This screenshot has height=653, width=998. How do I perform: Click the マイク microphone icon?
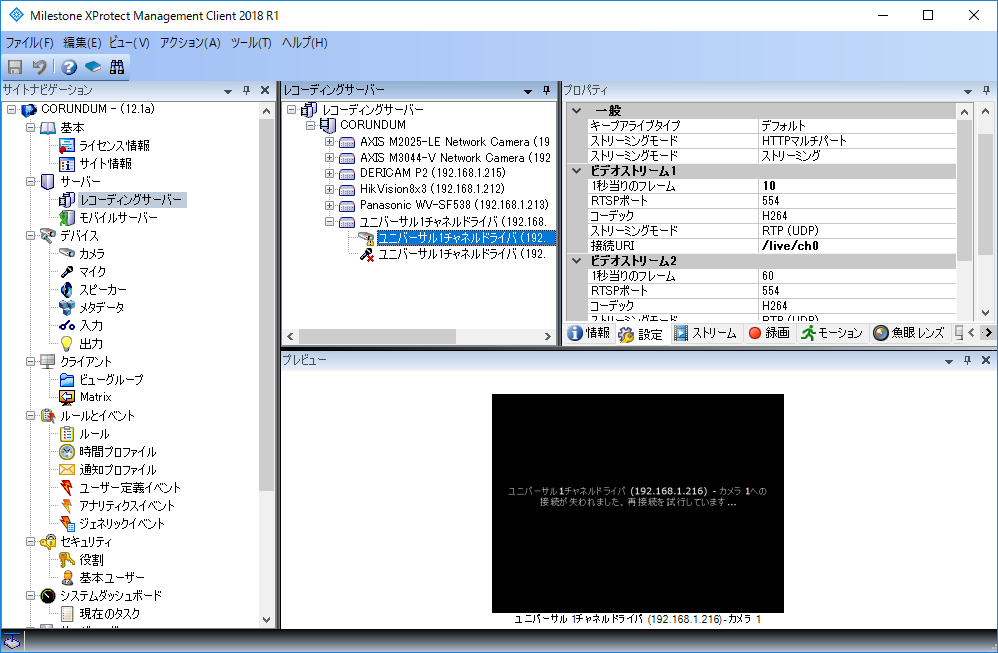[x=67, y=272]
